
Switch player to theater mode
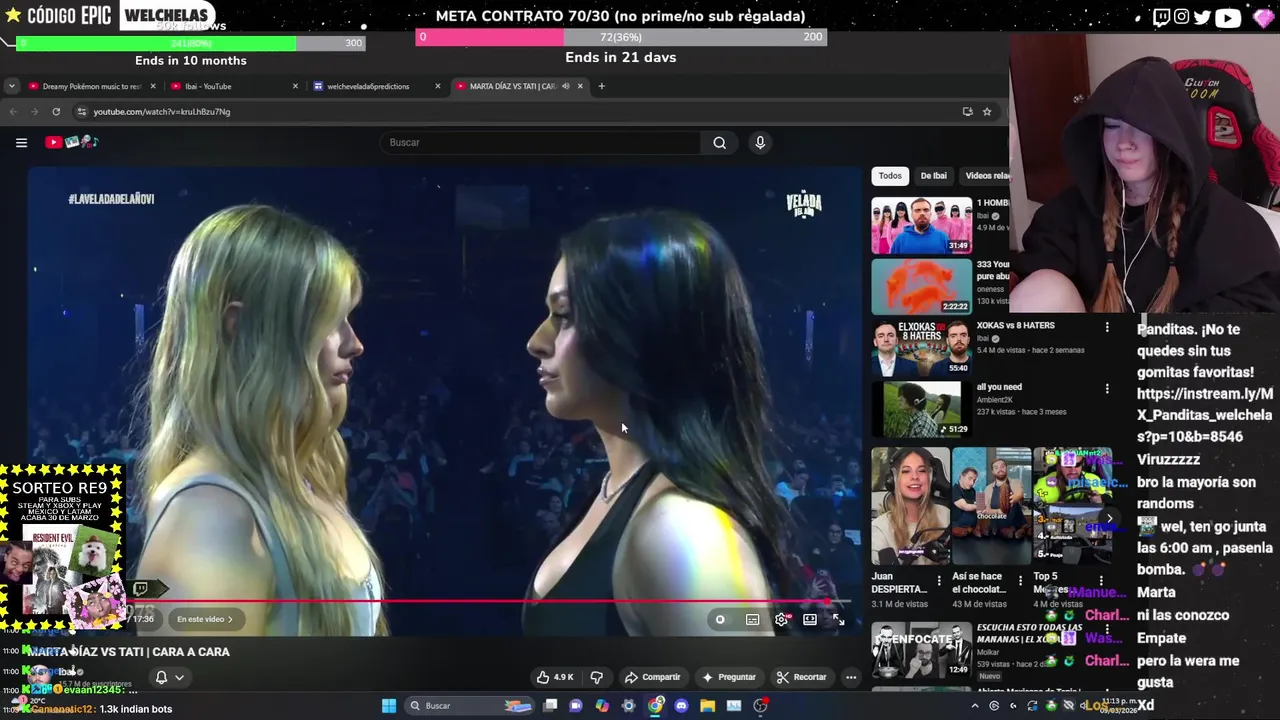click(810, 620)
